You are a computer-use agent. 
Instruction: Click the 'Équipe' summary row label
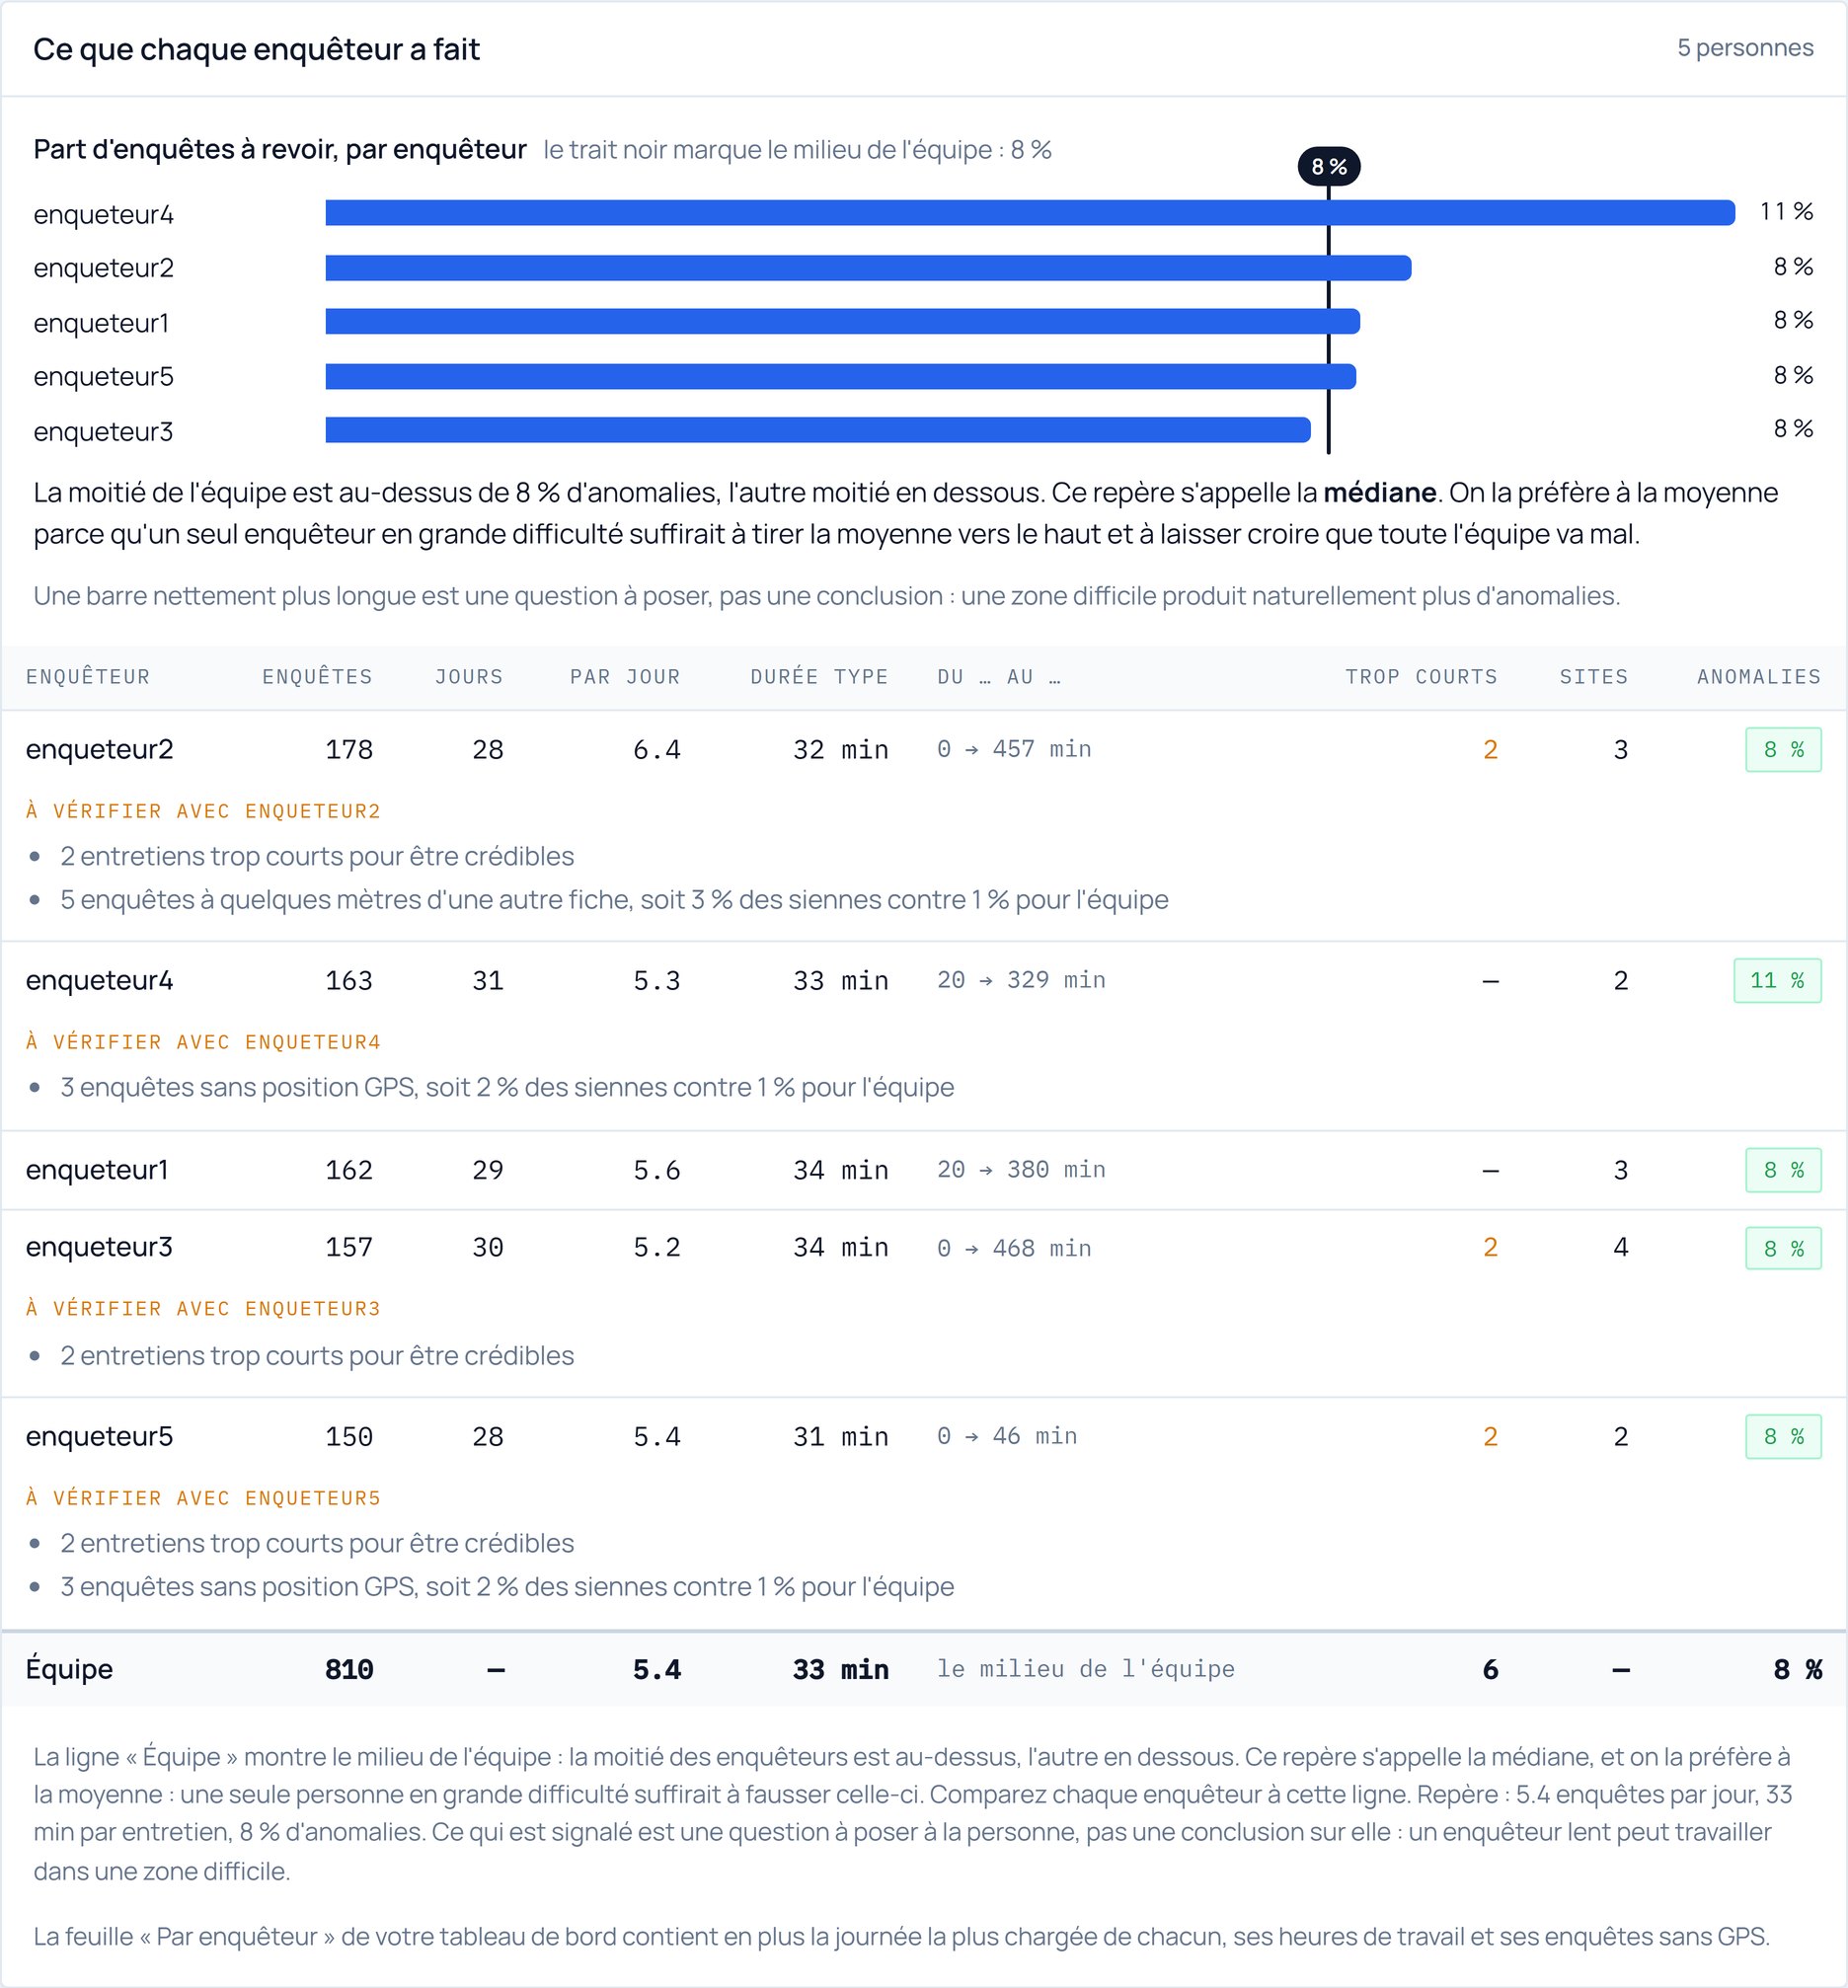click(x=70, y=1669)
